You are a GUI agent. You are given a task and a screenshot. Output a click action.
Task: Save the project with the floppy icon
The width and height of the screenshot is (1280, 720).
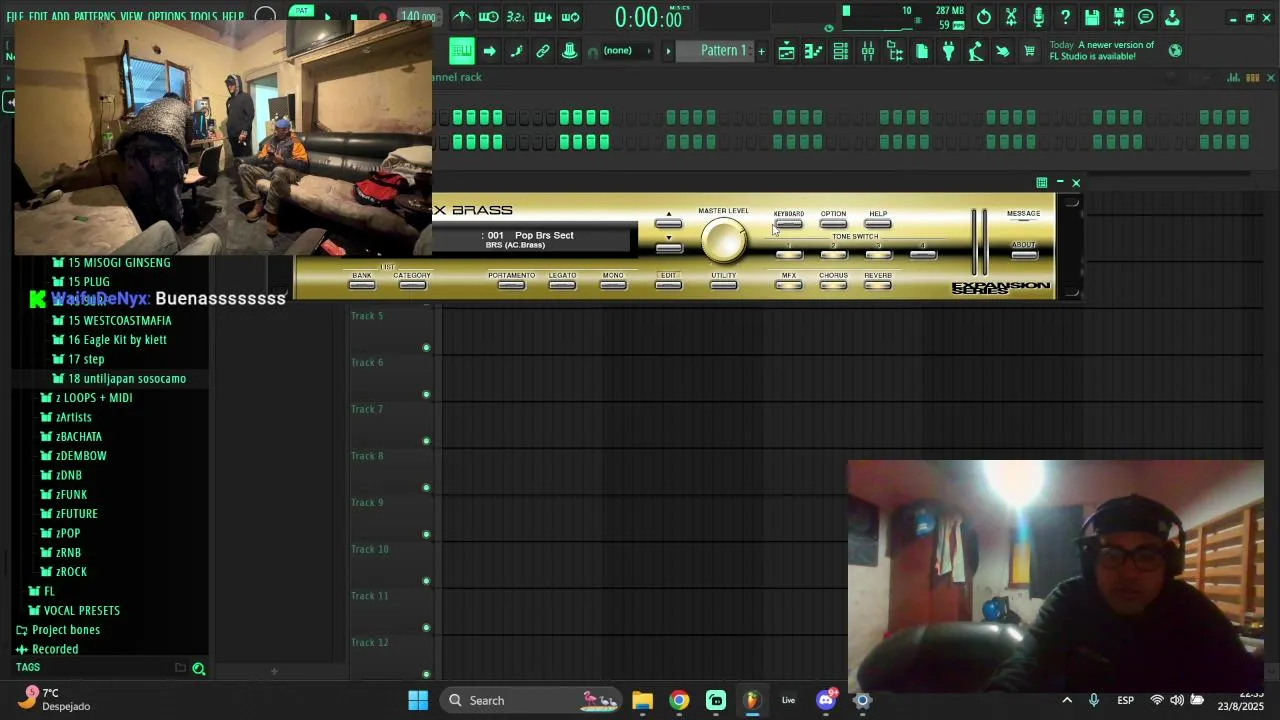pyautogui.click(x=1092, y=17)
